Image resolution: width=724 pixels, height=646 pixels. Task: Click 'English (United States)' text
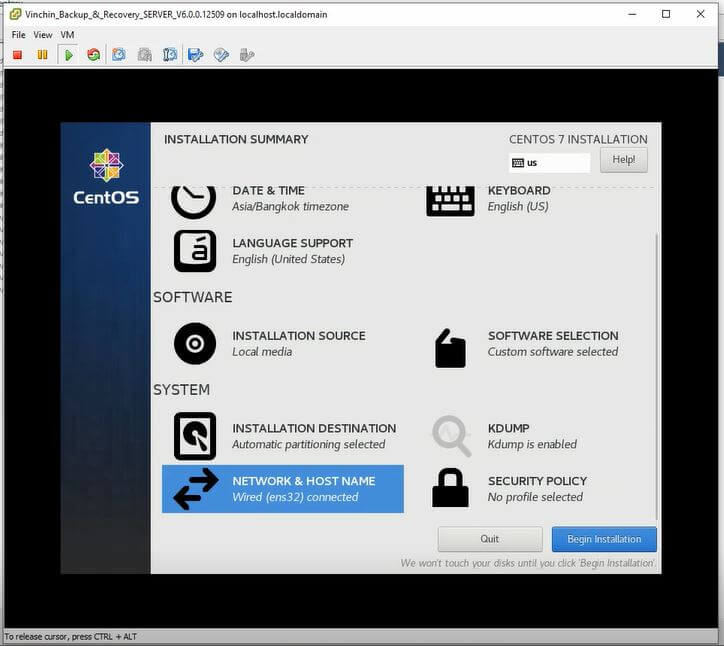[x=289, y=259]
